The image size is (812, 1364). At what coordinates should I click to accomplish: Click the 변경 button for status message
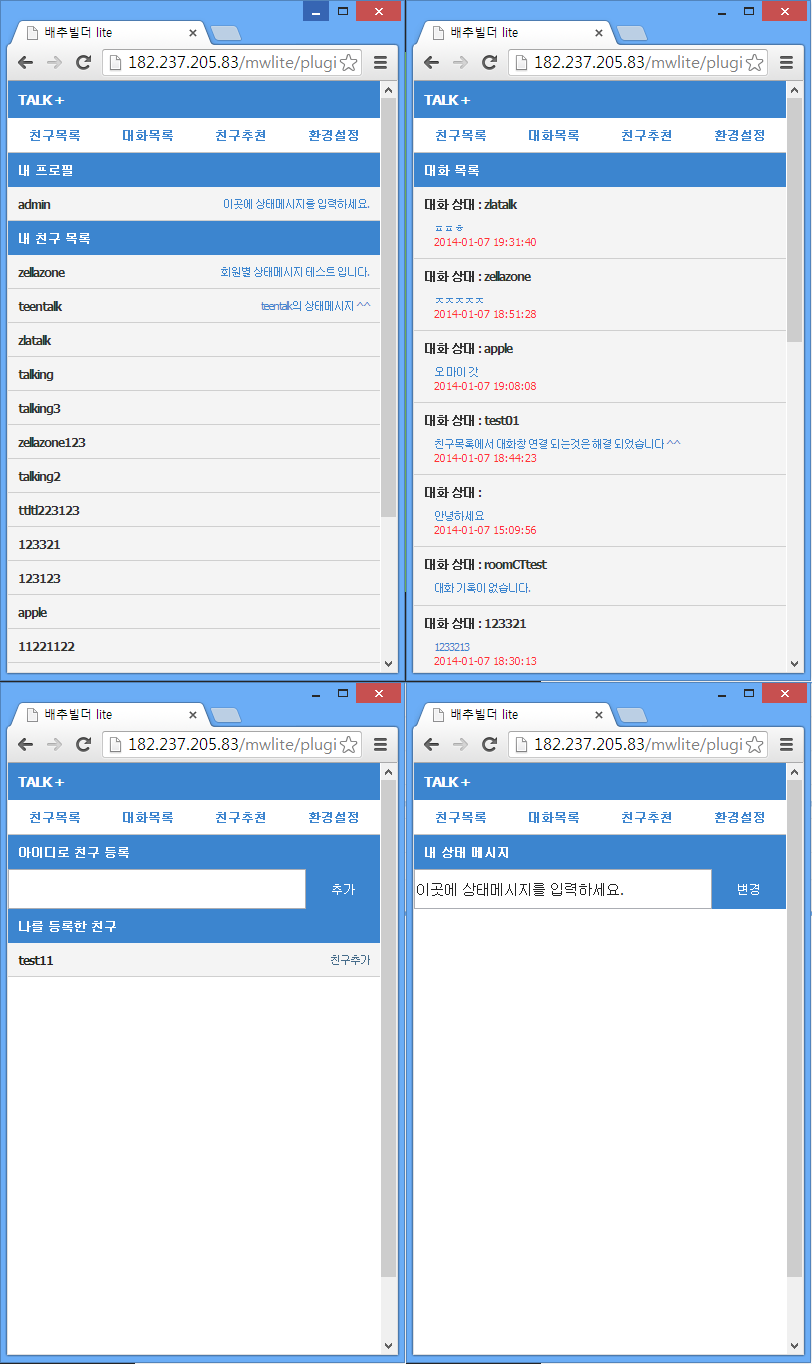pos(748,889)
